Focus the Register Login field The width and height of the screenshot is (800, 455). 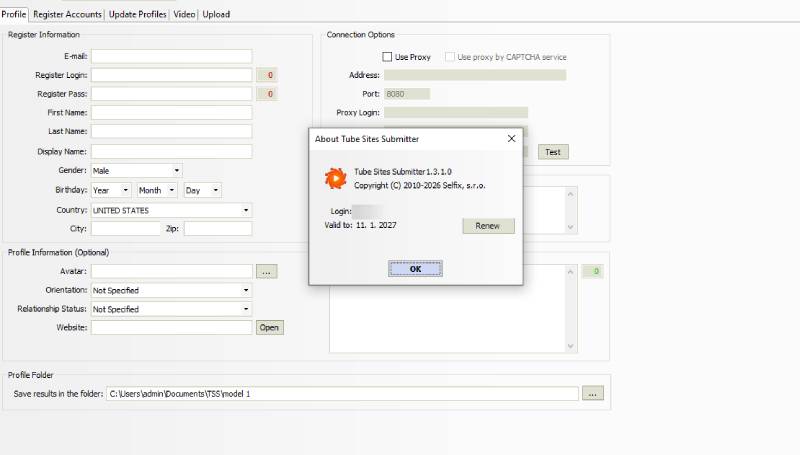coord(171,75)
